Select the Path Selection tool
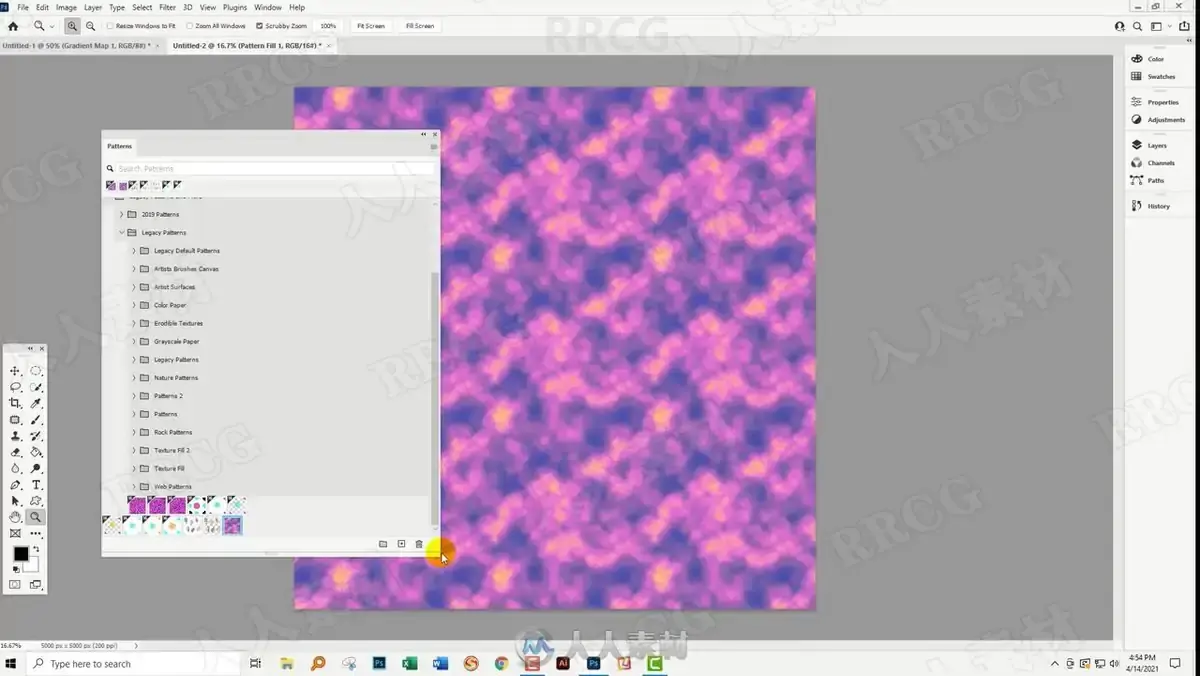1200x676 pixels. click(15, 501)
